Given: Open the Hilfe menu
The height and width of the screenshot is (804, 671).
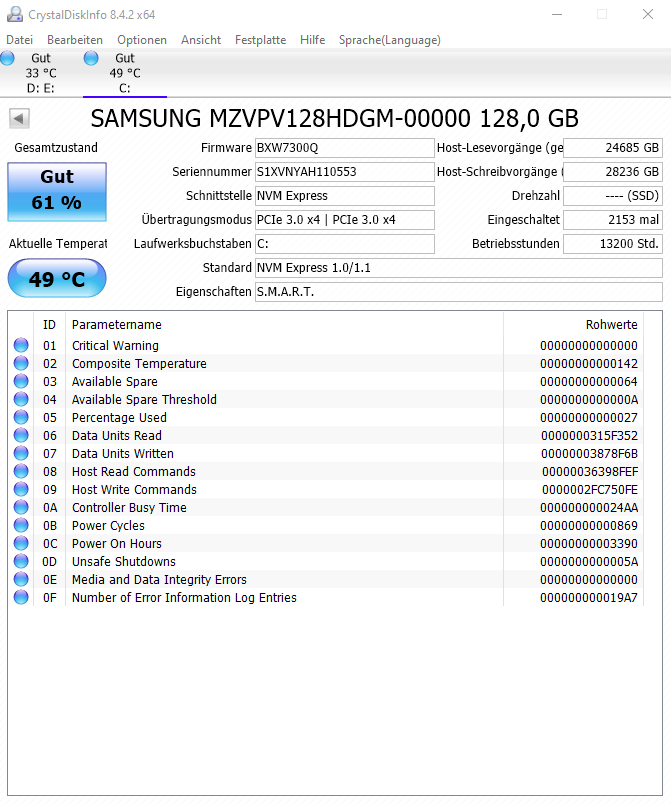Looking at the screenshot, I should point(313,40).
